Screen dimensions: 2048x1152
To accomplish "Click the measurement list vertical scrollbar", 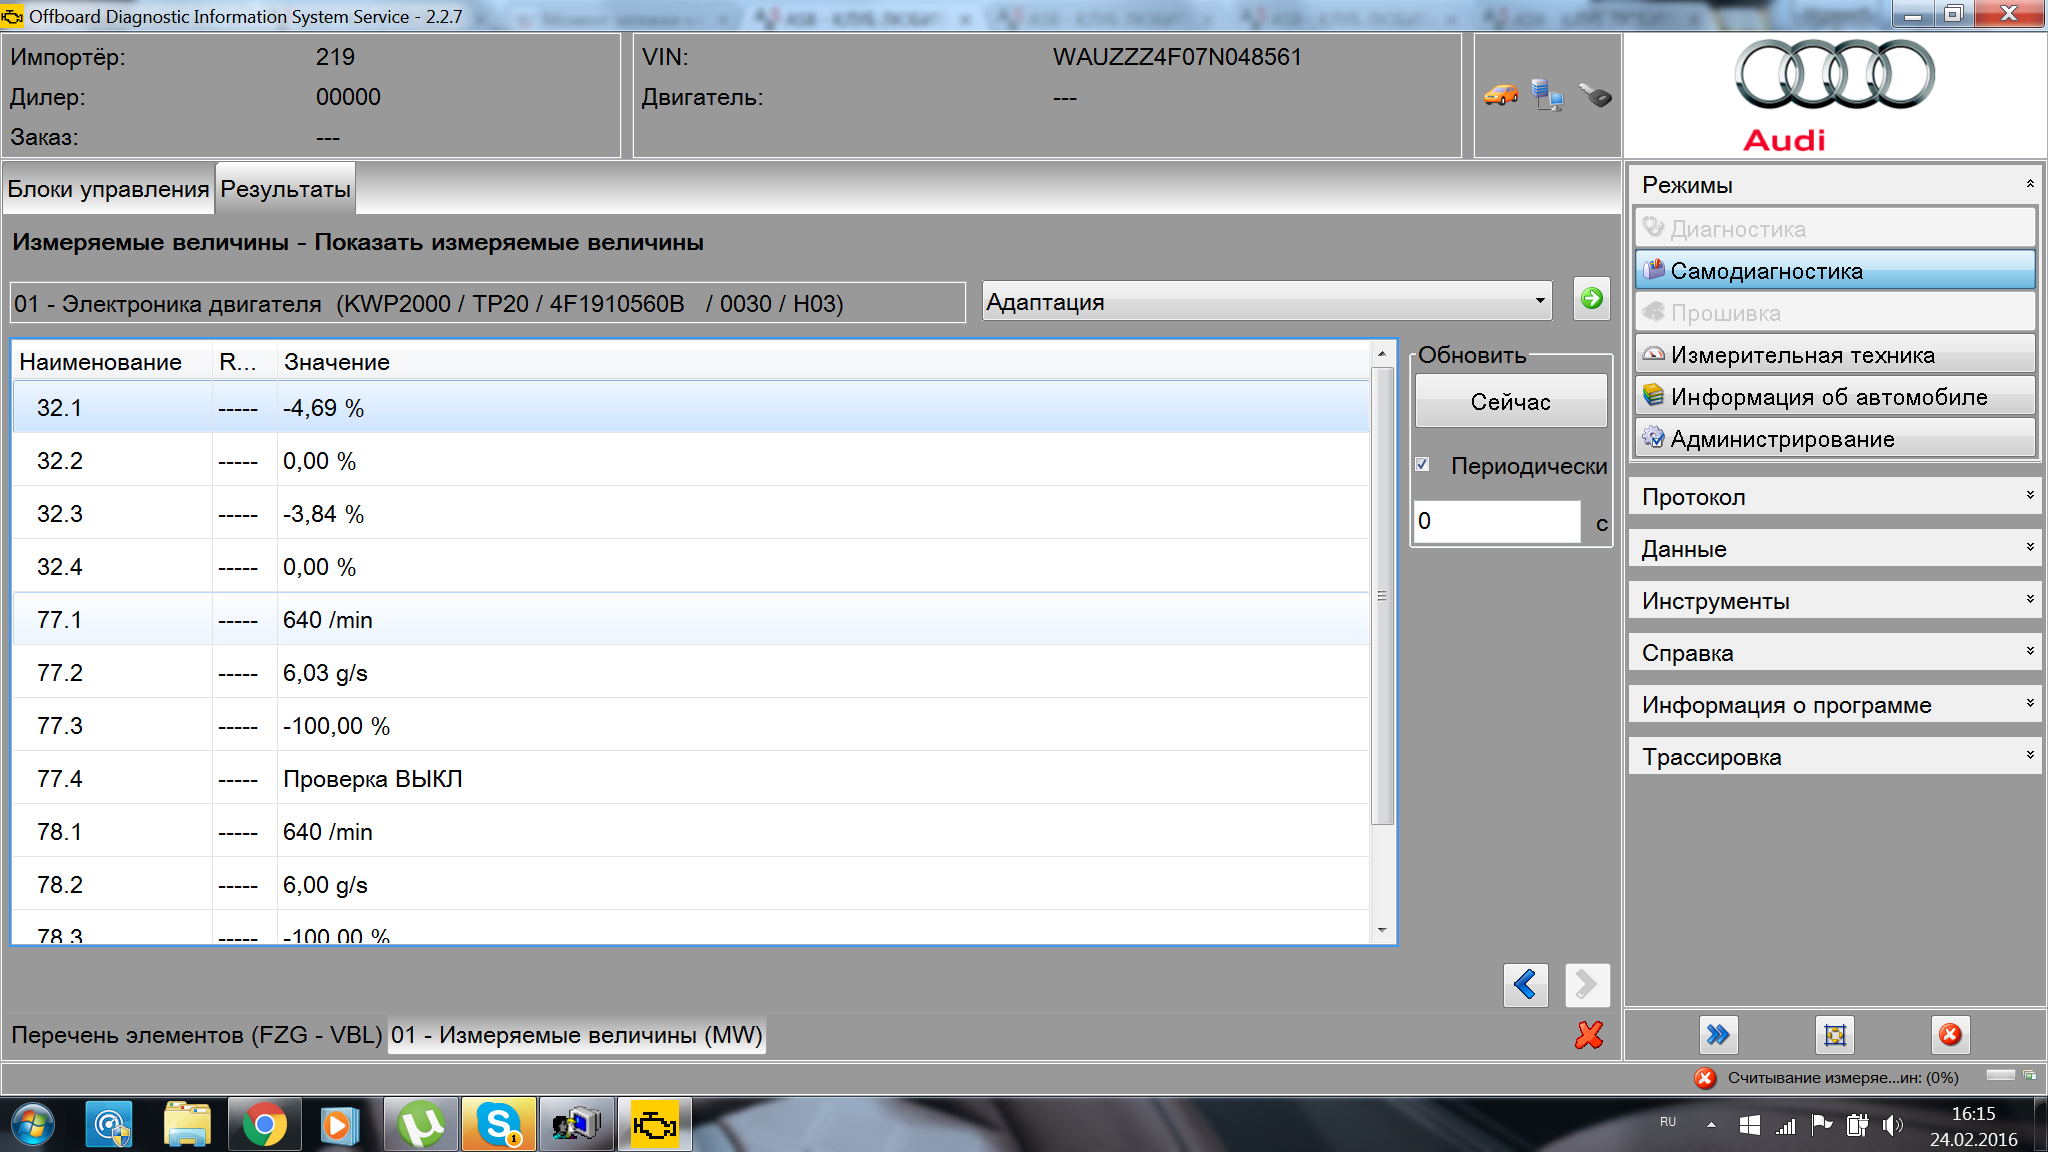I will [1382, 596].
